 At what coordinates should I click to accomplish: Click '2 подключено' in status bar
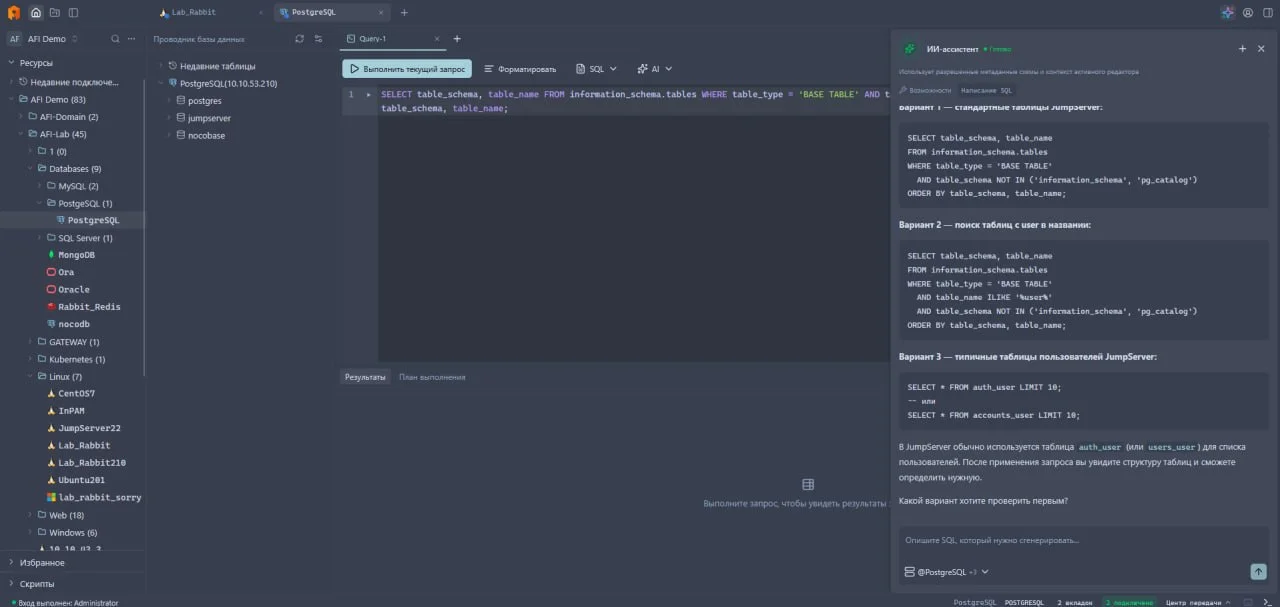tap(1127, 602)
